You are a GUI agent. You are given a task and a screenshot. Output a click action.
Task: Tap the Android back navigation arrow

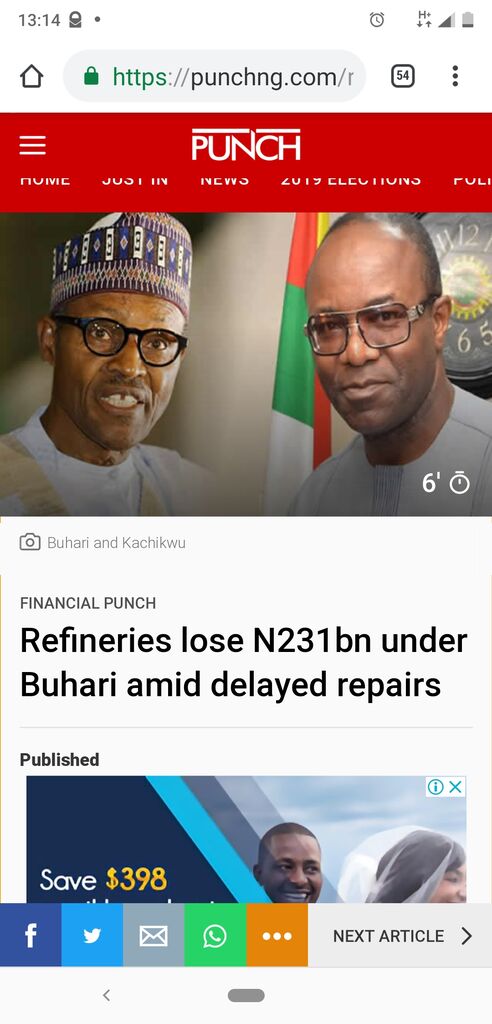tap(107, 995)
